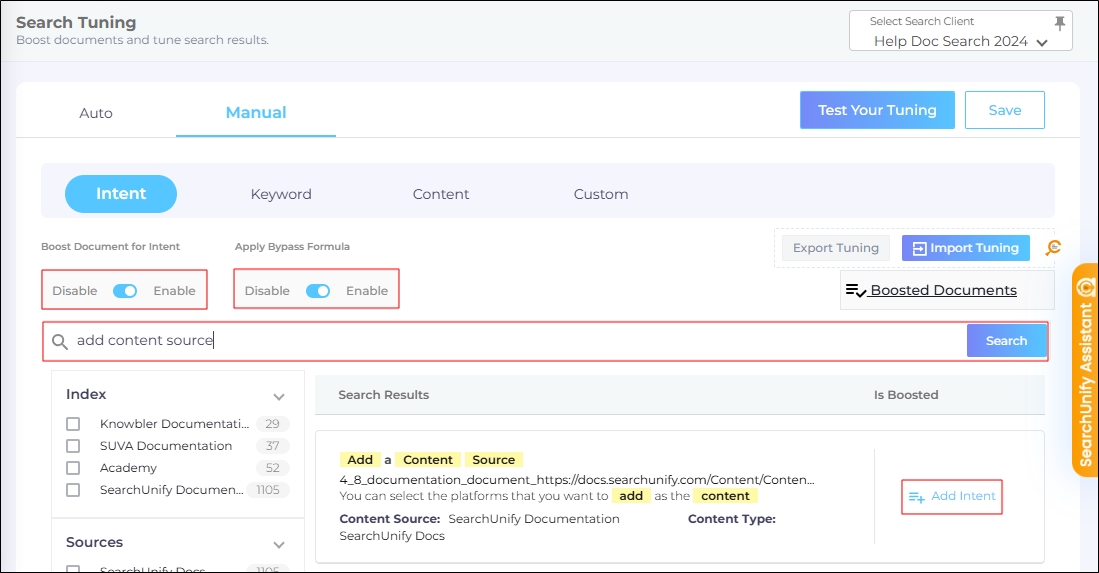Select the Keyword tuning tab
1099x573 pixels.
(x=281, y=194)
